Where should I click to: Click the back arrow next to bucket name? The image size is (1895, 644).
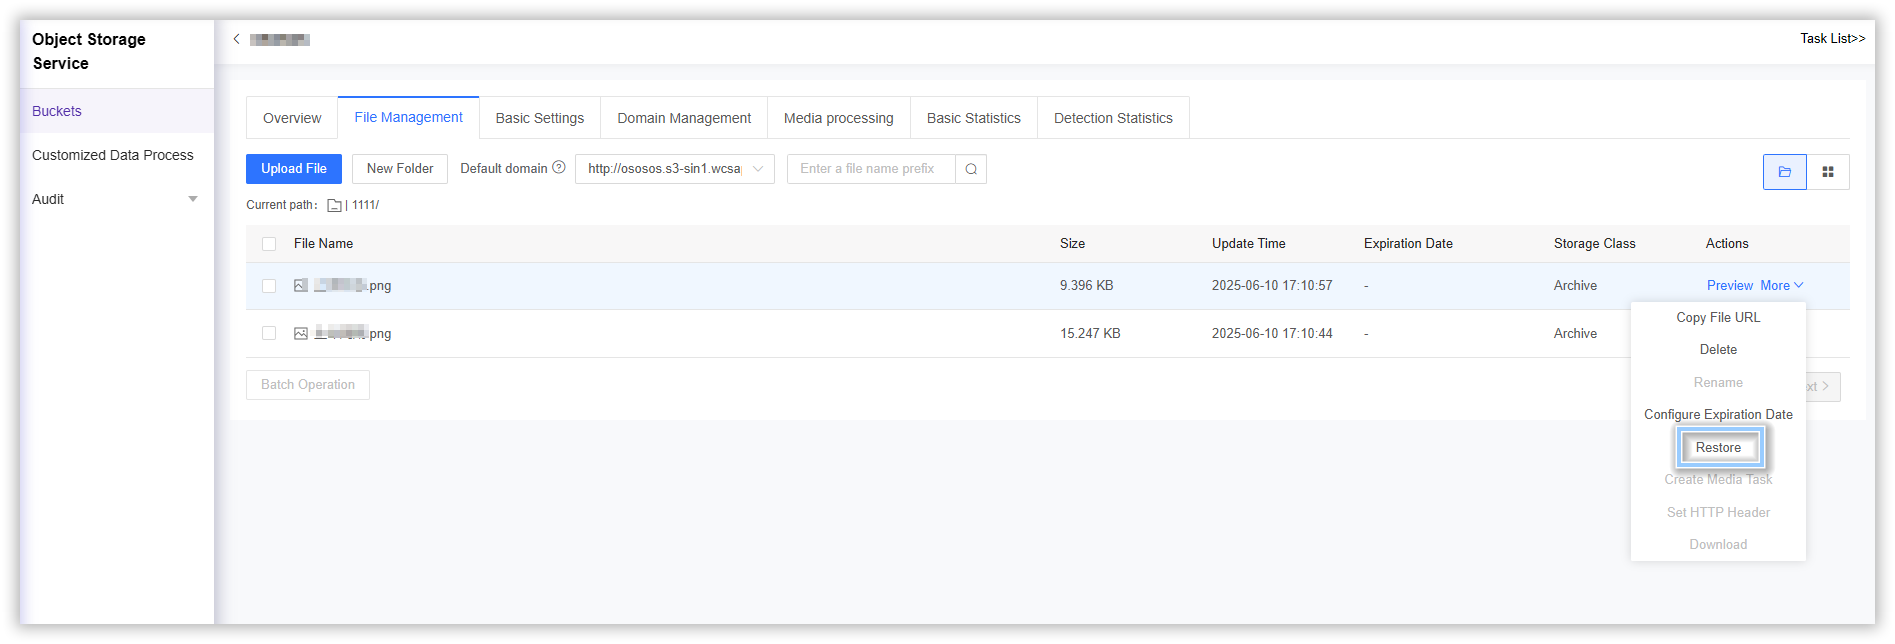coord(236,39)
